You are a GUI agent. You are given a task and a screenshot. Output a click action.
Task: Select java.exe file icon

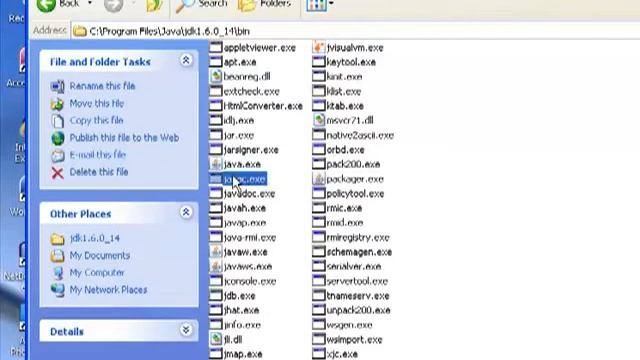pyautogui.click(x=216, y=164)
